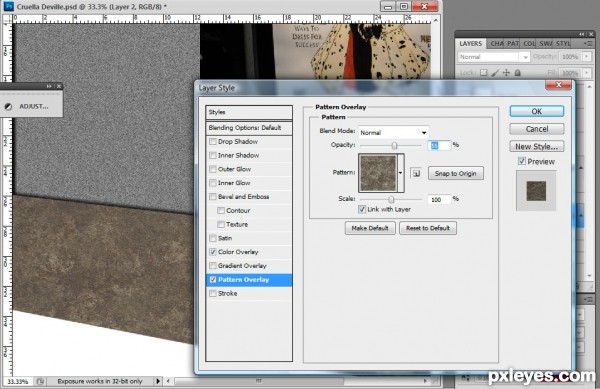The image size is (600, 389).
Task: Toggle the Link with Layer checkbox
Action: click(x=362, y=209)
